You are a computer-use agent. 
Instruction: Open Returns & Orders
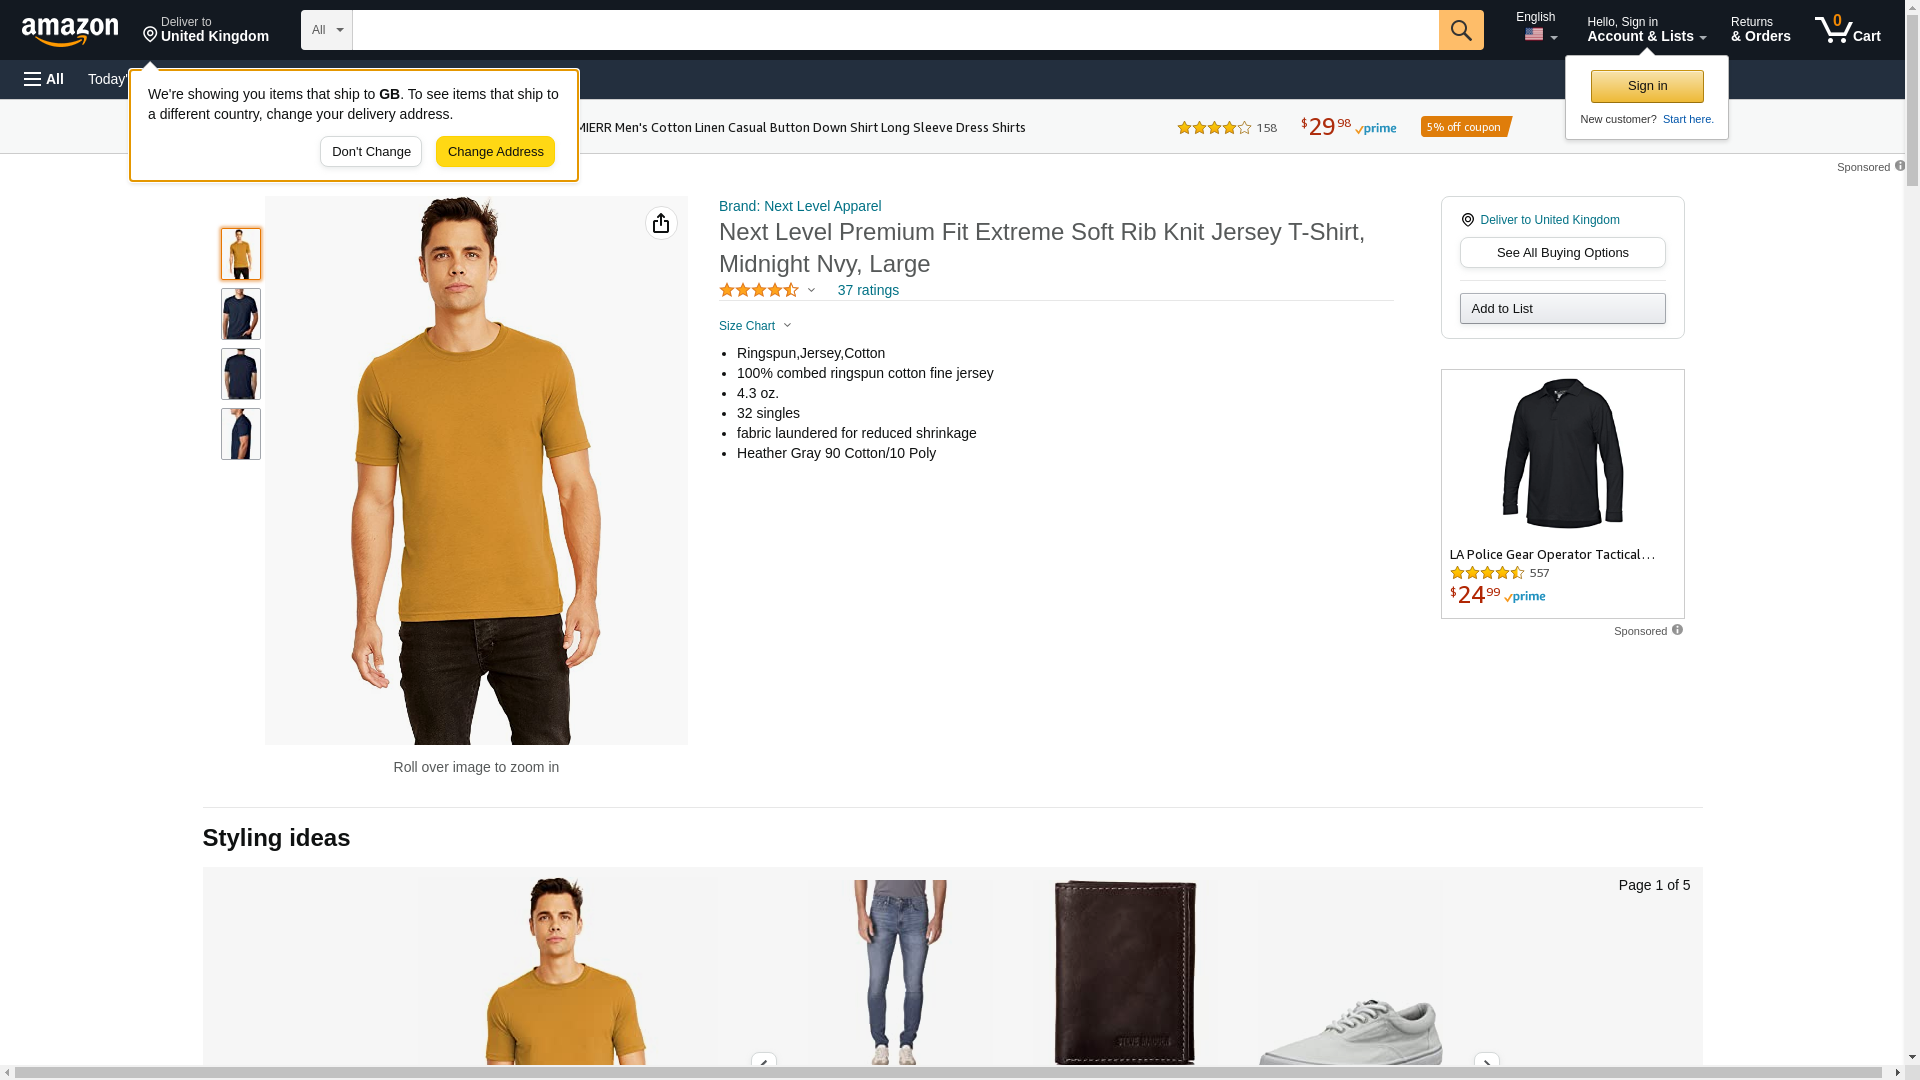[1760, 30]
